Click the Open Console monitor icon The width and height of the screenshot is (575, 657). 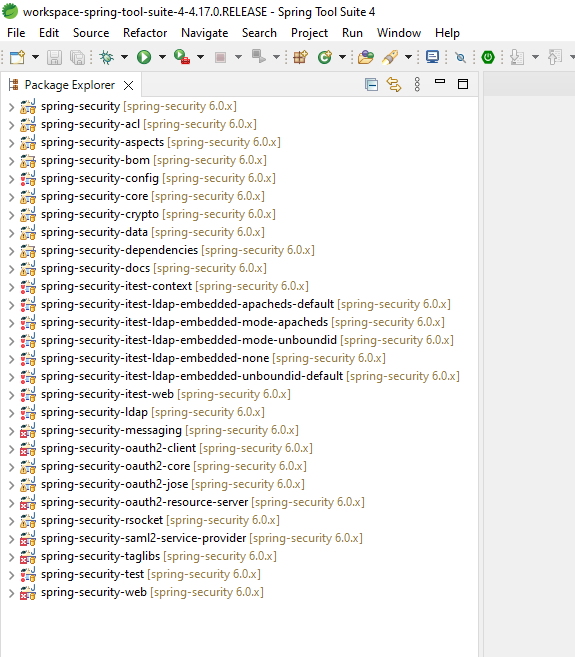pyautogui.click(x=432, y=57)
